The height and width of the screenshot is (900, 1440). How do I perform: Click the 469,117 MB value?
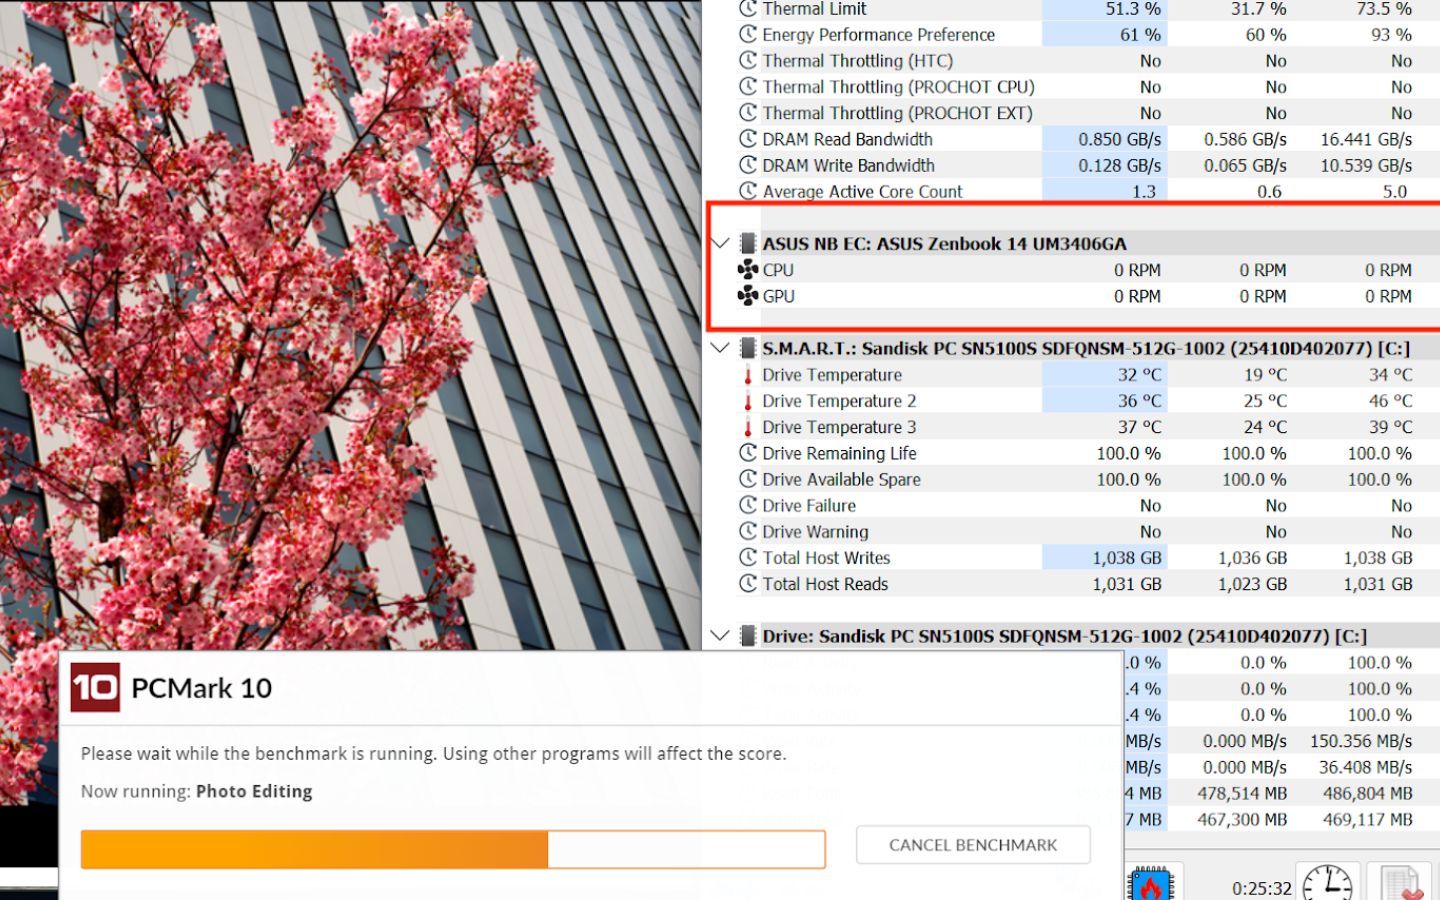pos(1367,819)
